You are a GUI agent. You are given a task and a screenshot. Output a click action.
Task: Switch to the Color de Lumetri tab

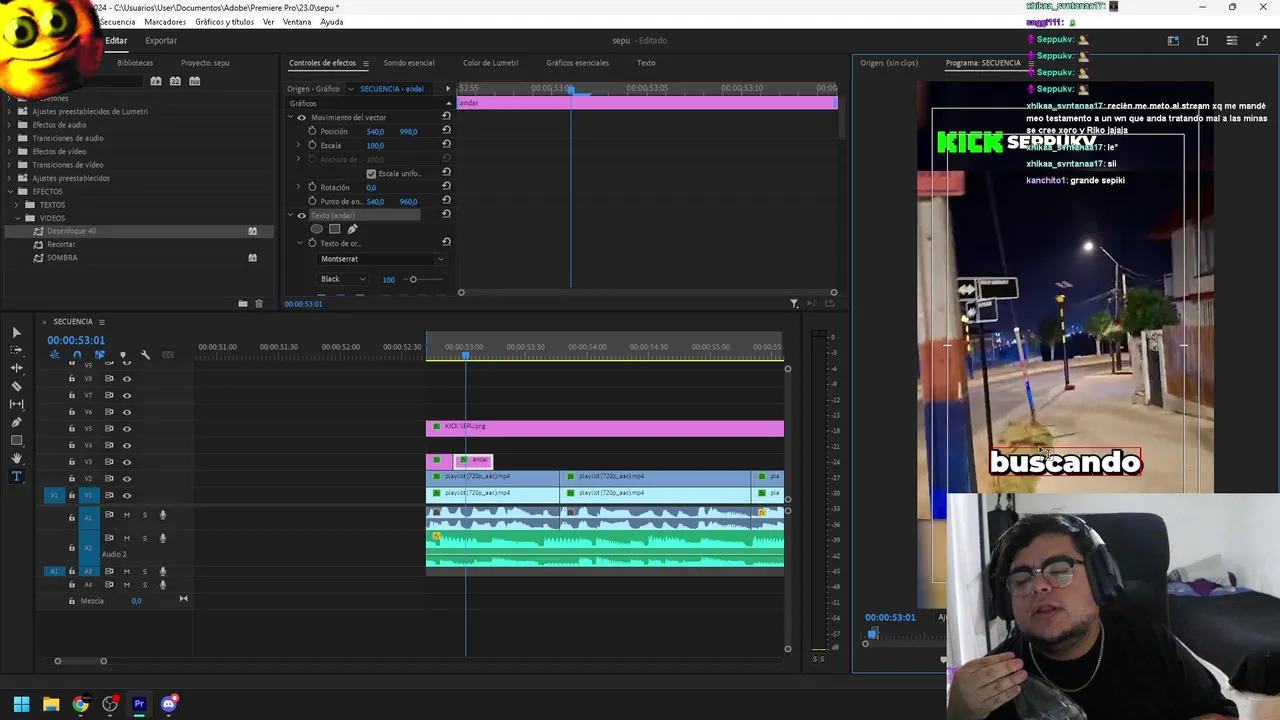point(490,63)
